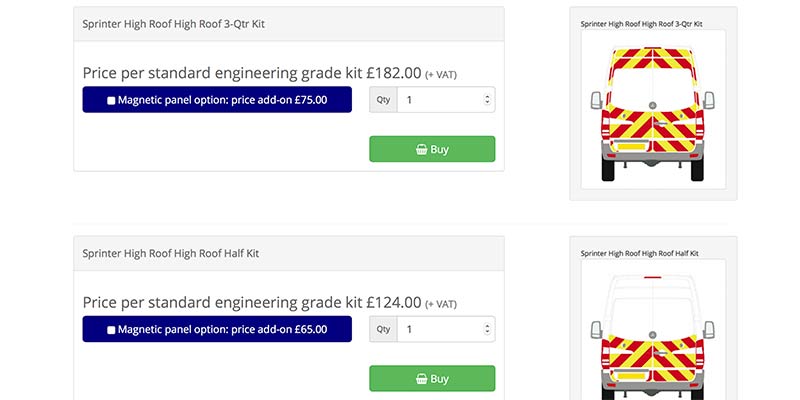Open the 3-Qtr Kit van chevron thumbnail
800x400 pixels.
[x=653, y=109]
